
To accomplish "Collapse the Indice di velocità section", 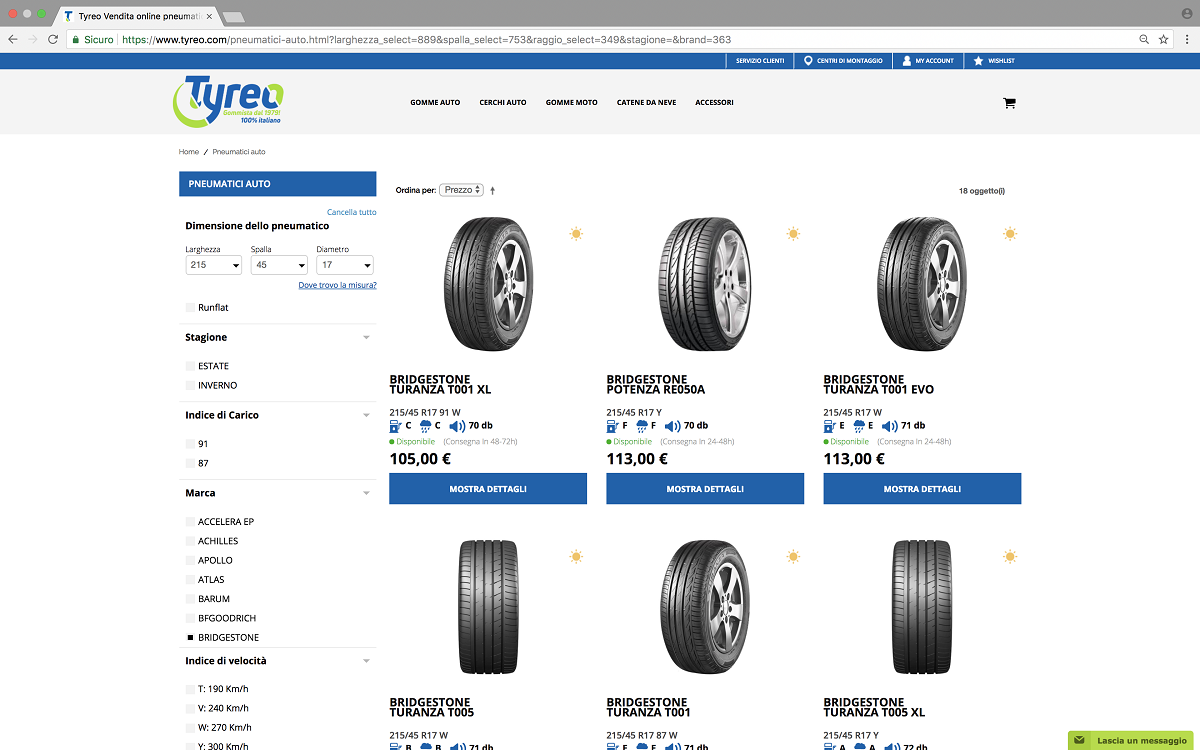I will [x=366, y=661].
